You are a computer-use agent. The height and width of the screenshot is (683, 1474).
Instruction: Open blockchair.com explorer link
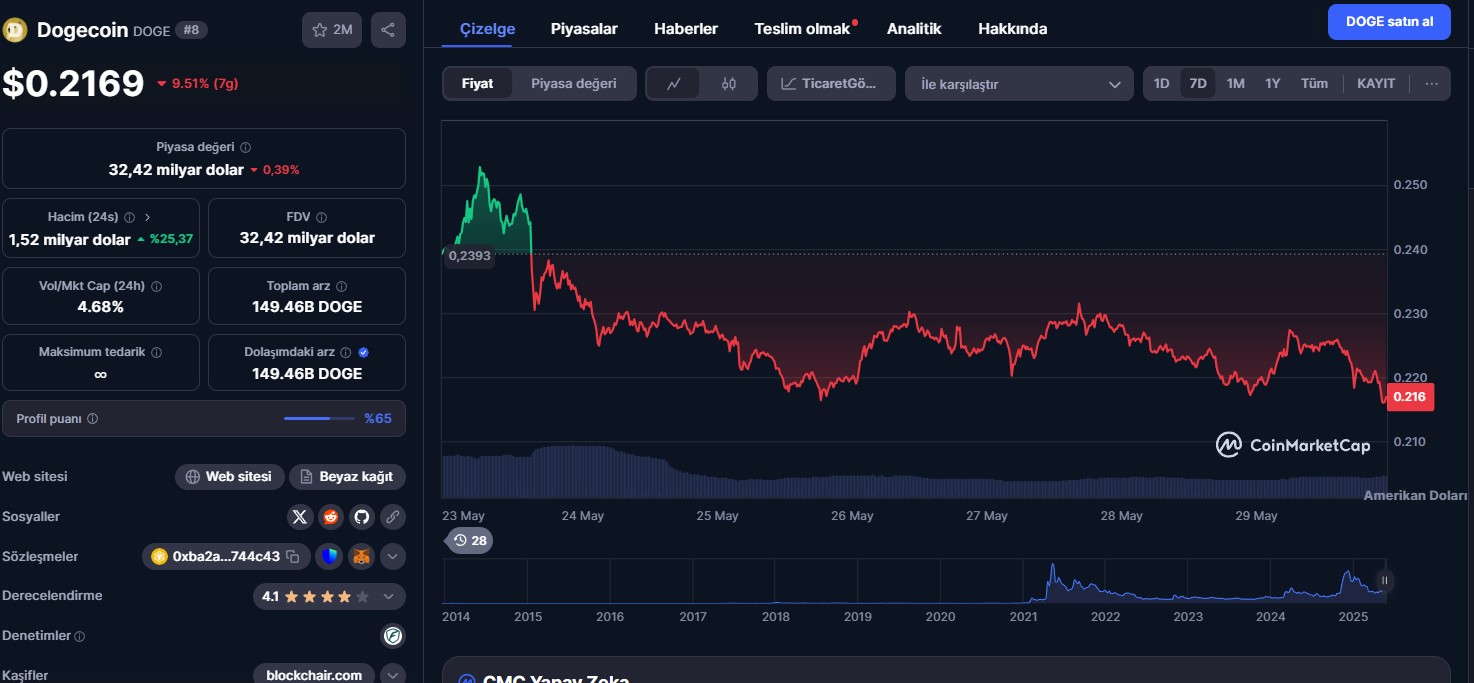pos(314,675)
